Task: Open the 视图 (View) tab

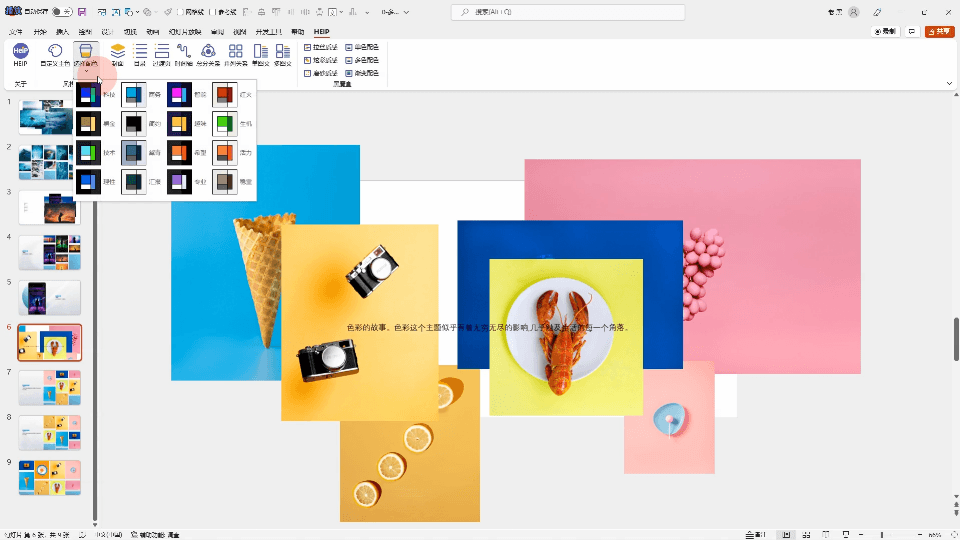Action: click(239, 31)
